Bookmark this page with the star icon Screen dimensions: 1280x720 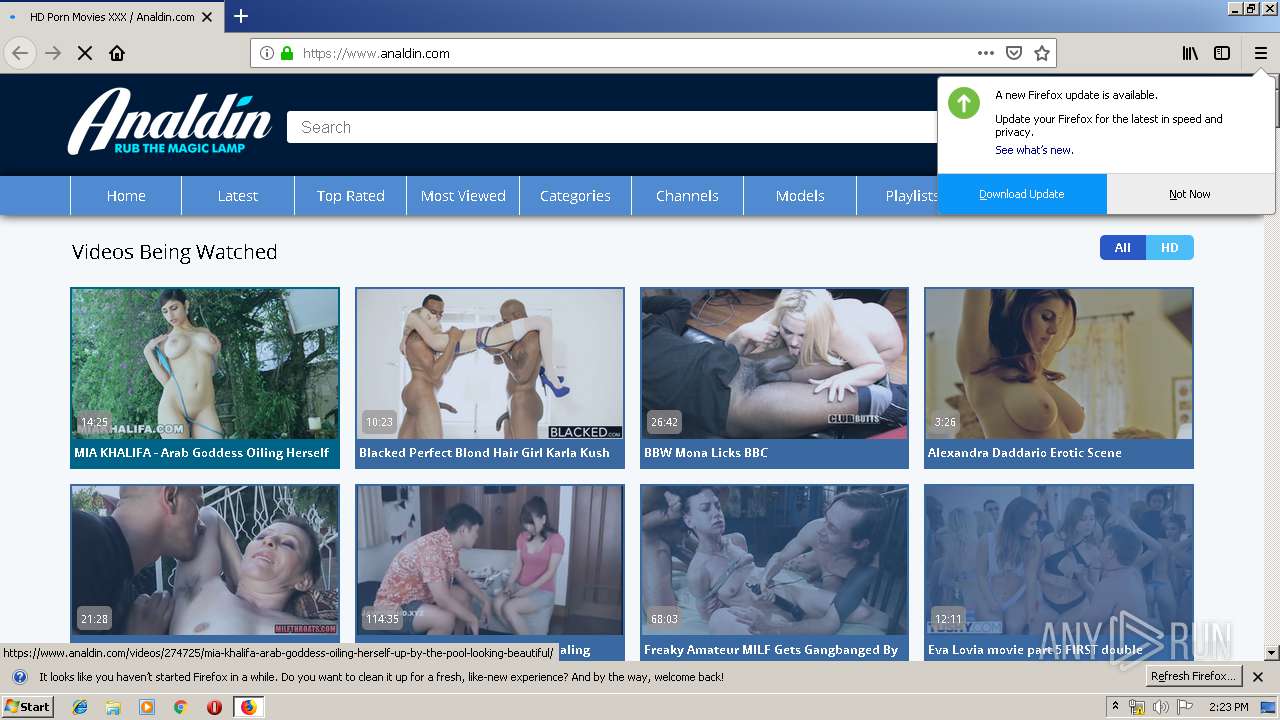click(1042, 53)
